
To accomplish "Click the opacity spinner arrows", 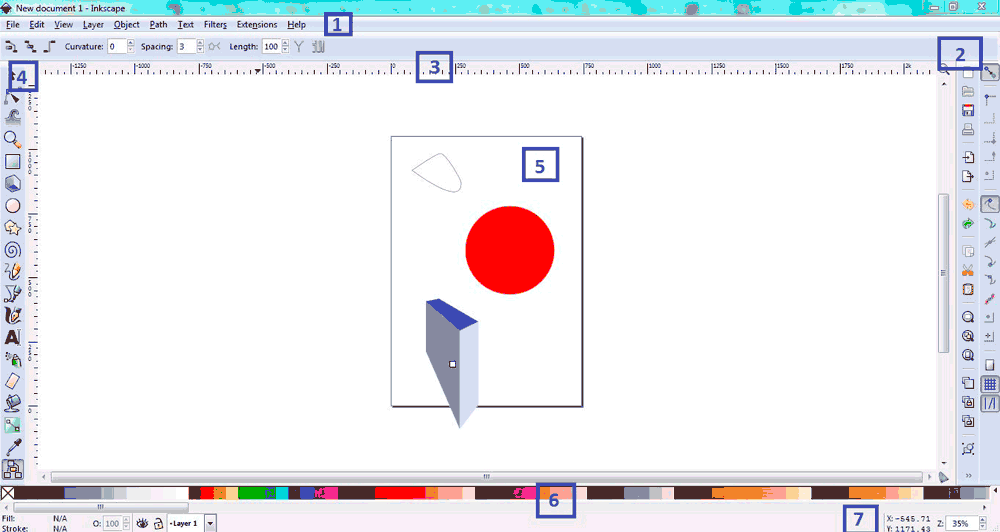I will pyautogui.click(x=126, y=523).
